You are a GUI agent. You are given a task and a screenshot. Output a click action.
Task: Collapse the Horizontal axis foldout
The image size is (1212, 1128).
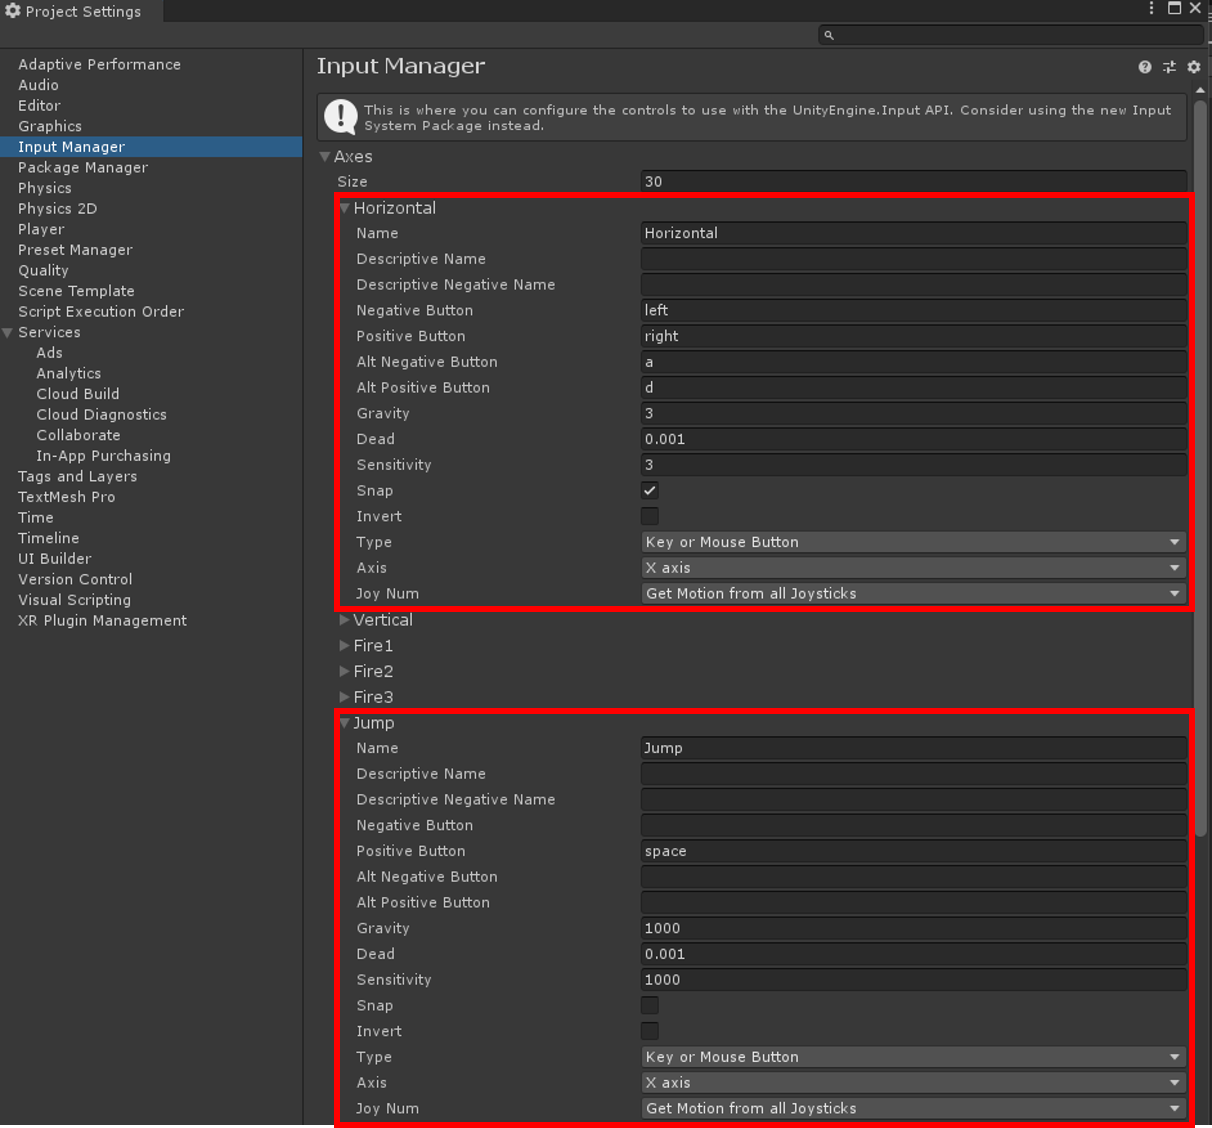click(x=344, y=208)
